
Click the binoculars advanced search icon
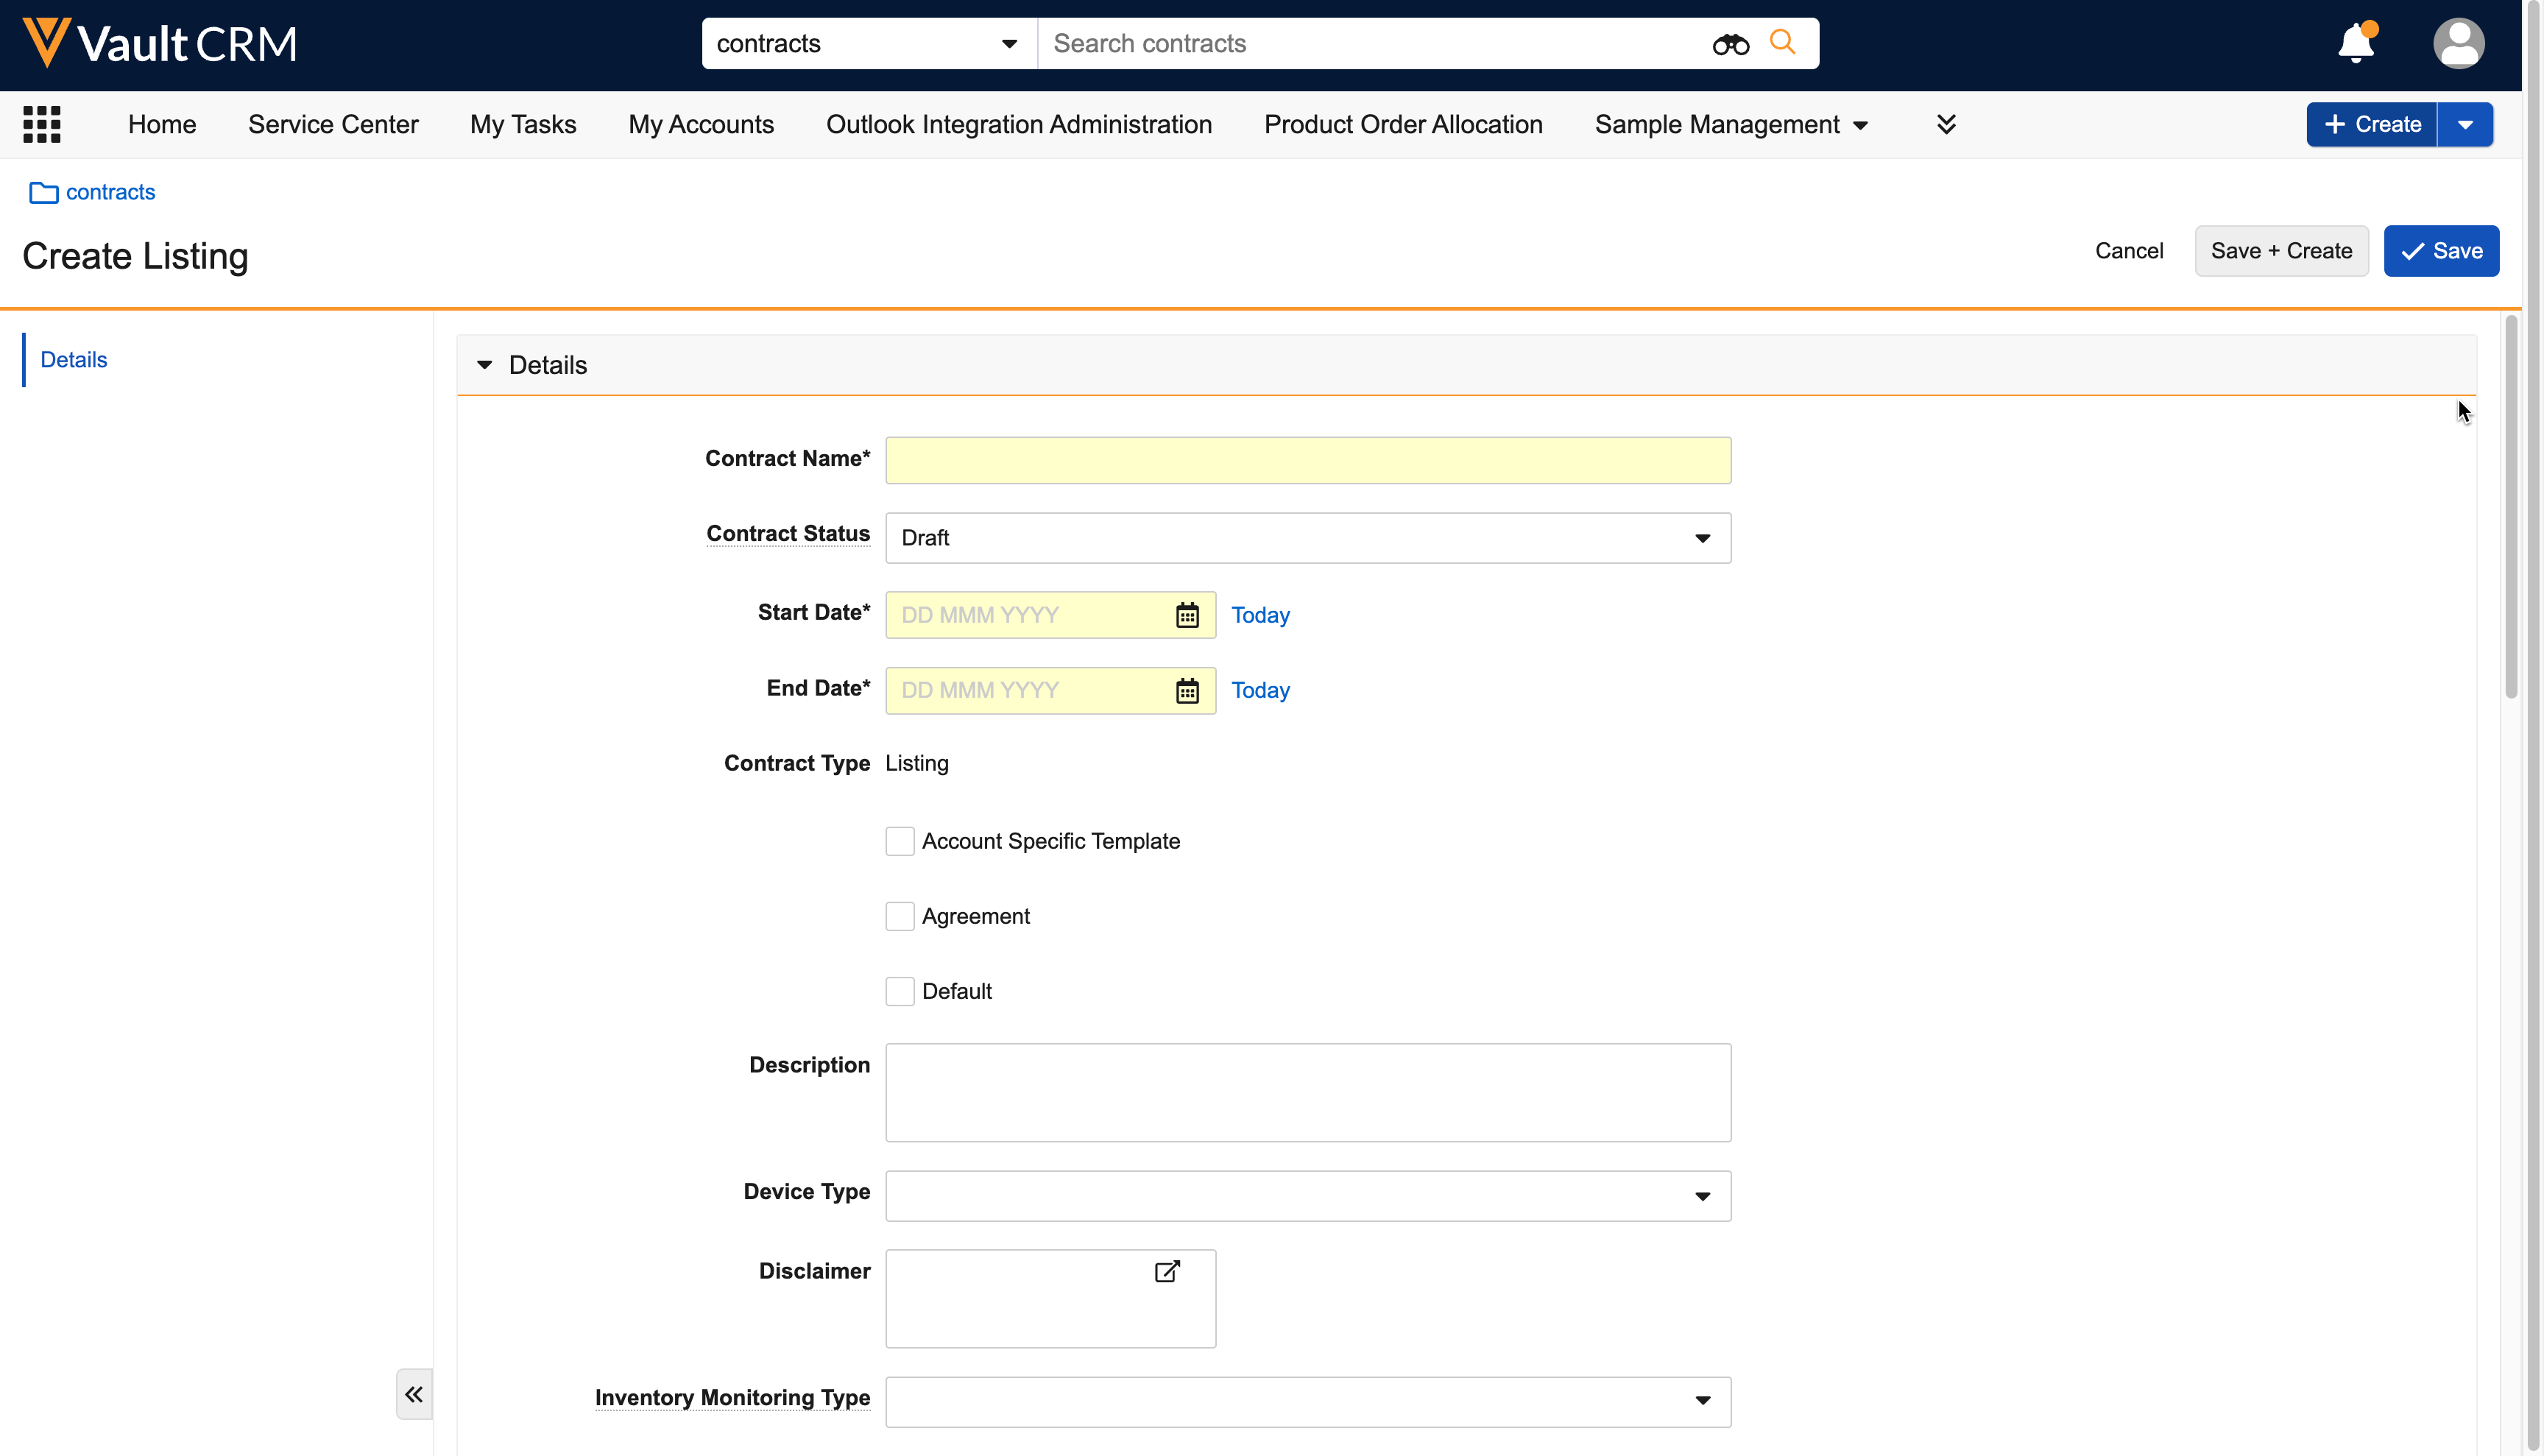pos(1730,44)
